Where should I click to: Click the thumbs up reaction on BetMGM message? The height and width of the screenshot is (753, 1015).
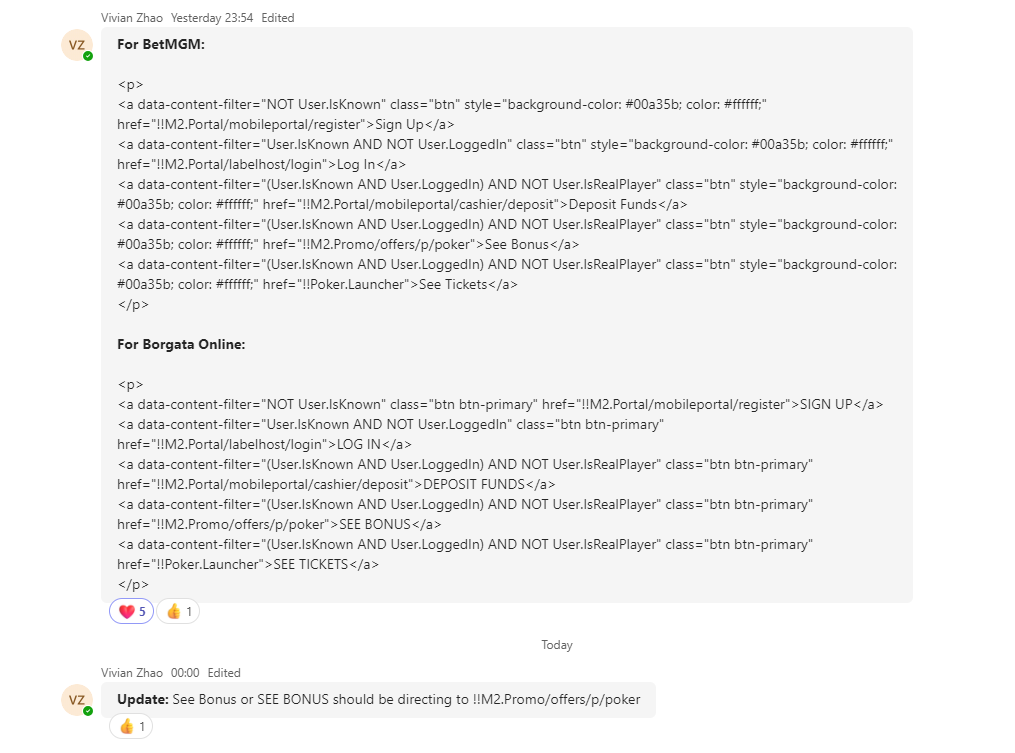coord(178,611)
